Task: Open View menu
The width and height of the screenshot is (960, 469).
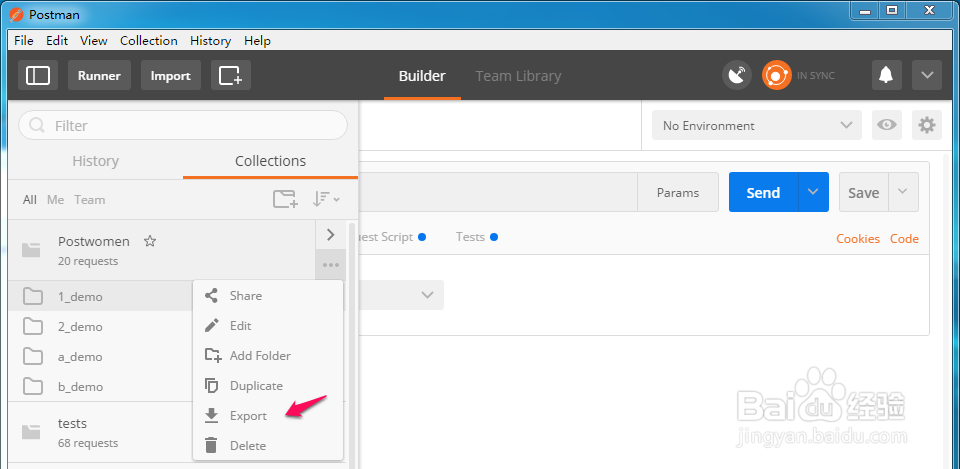Action: tap(94, 40)
